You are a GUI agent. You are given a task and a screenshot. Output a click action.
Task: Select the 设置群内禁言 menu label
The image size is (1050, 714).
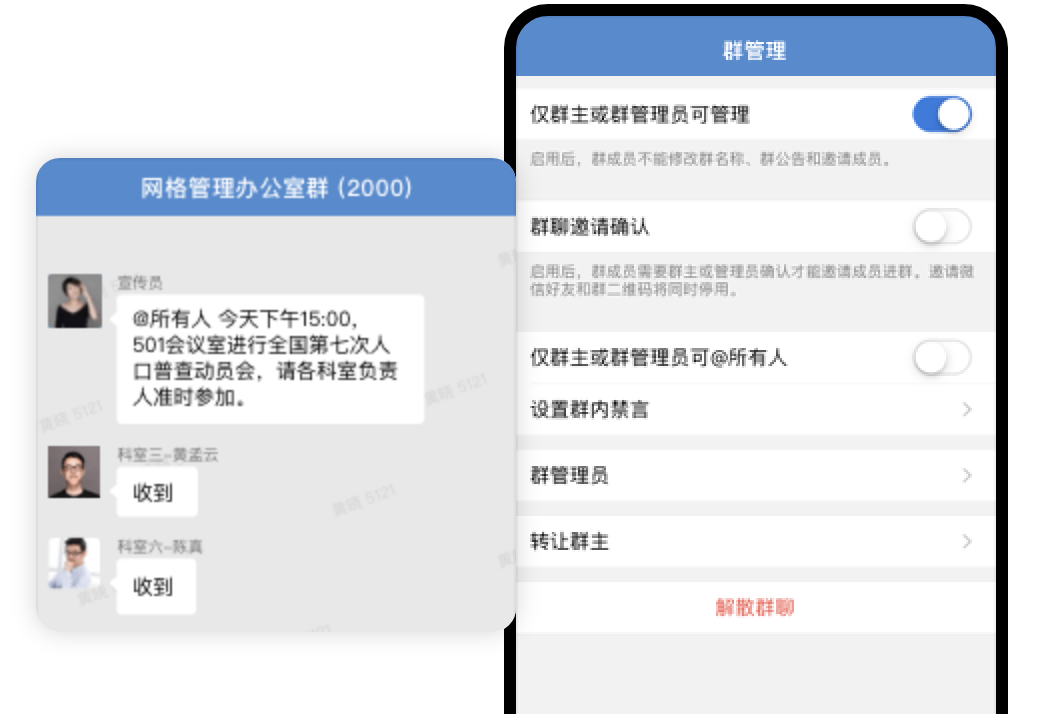tap(589, 410)
